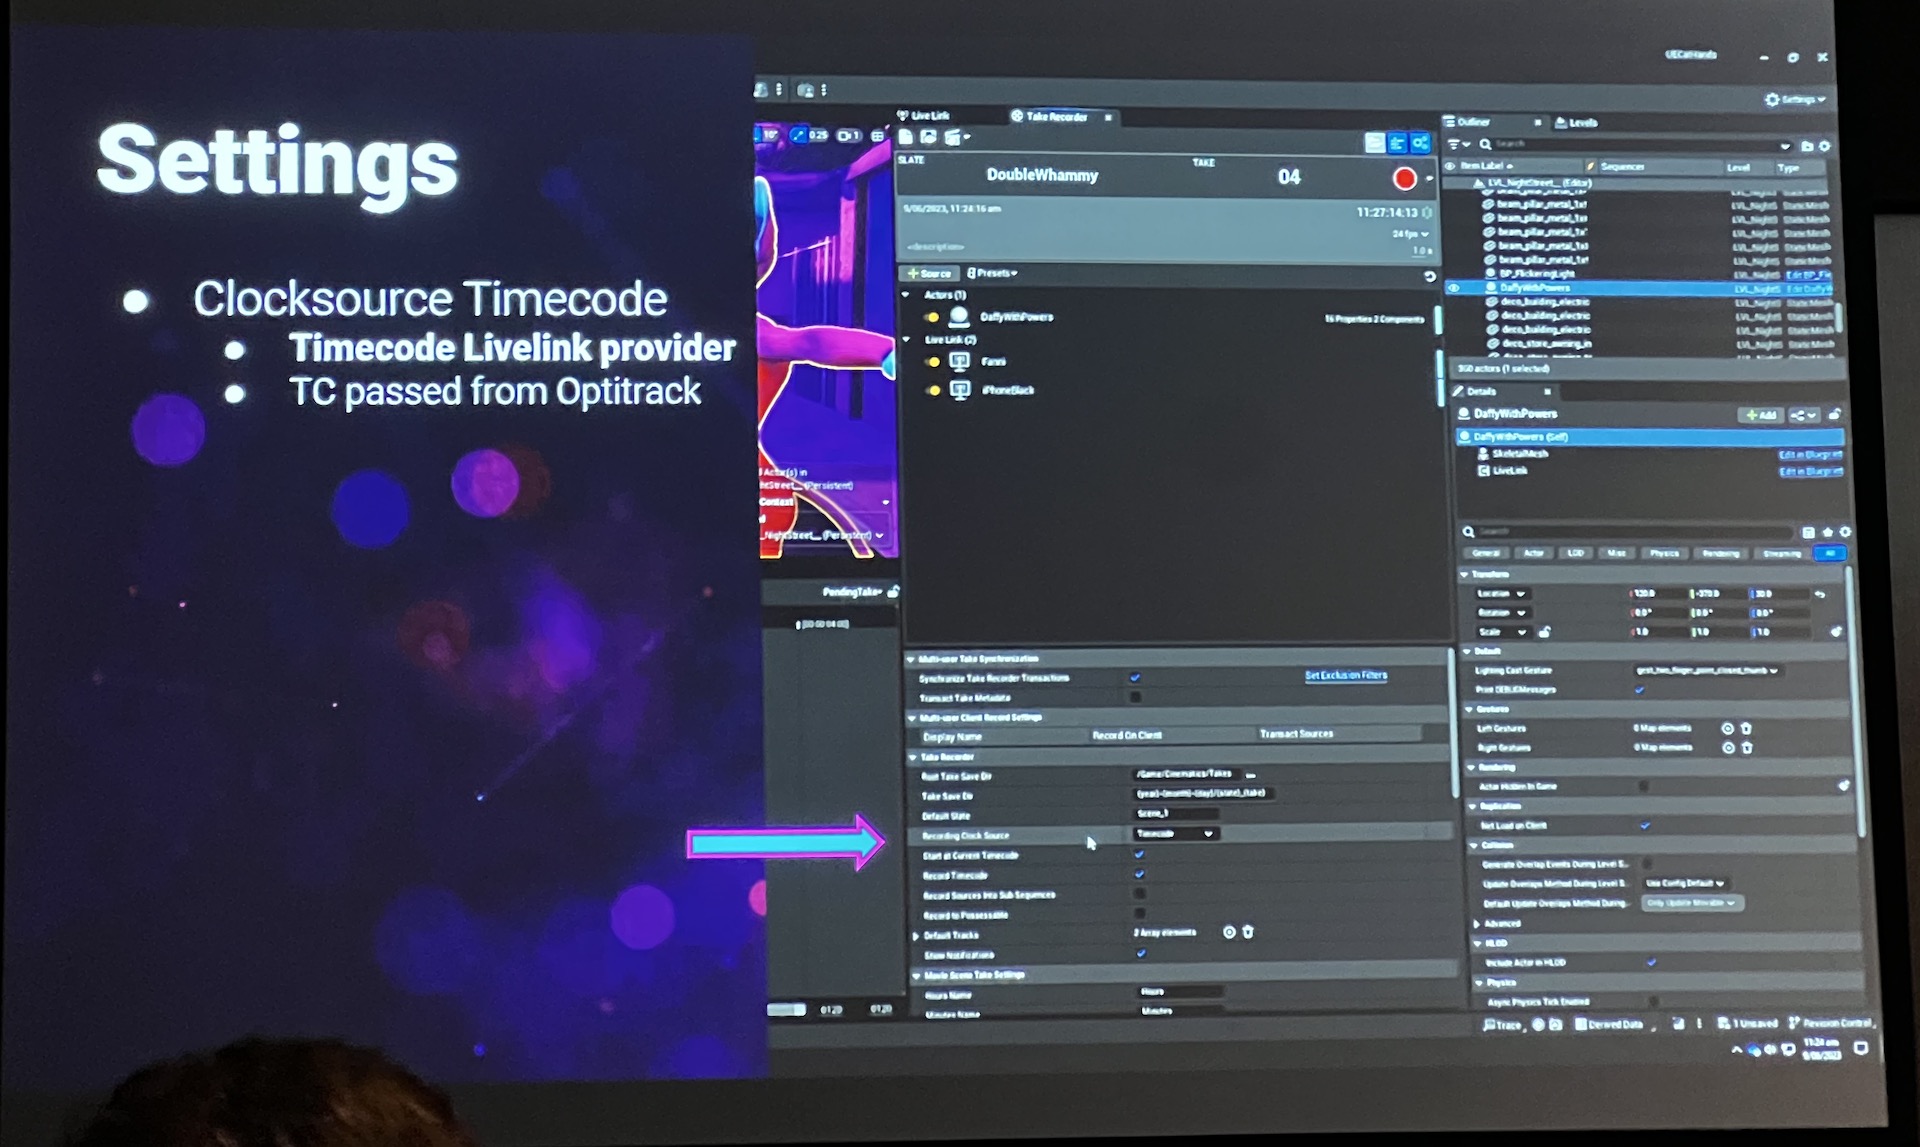1920x1147 pixels.
Task: Start recording with the red record button
Action: coord(1404,178)
